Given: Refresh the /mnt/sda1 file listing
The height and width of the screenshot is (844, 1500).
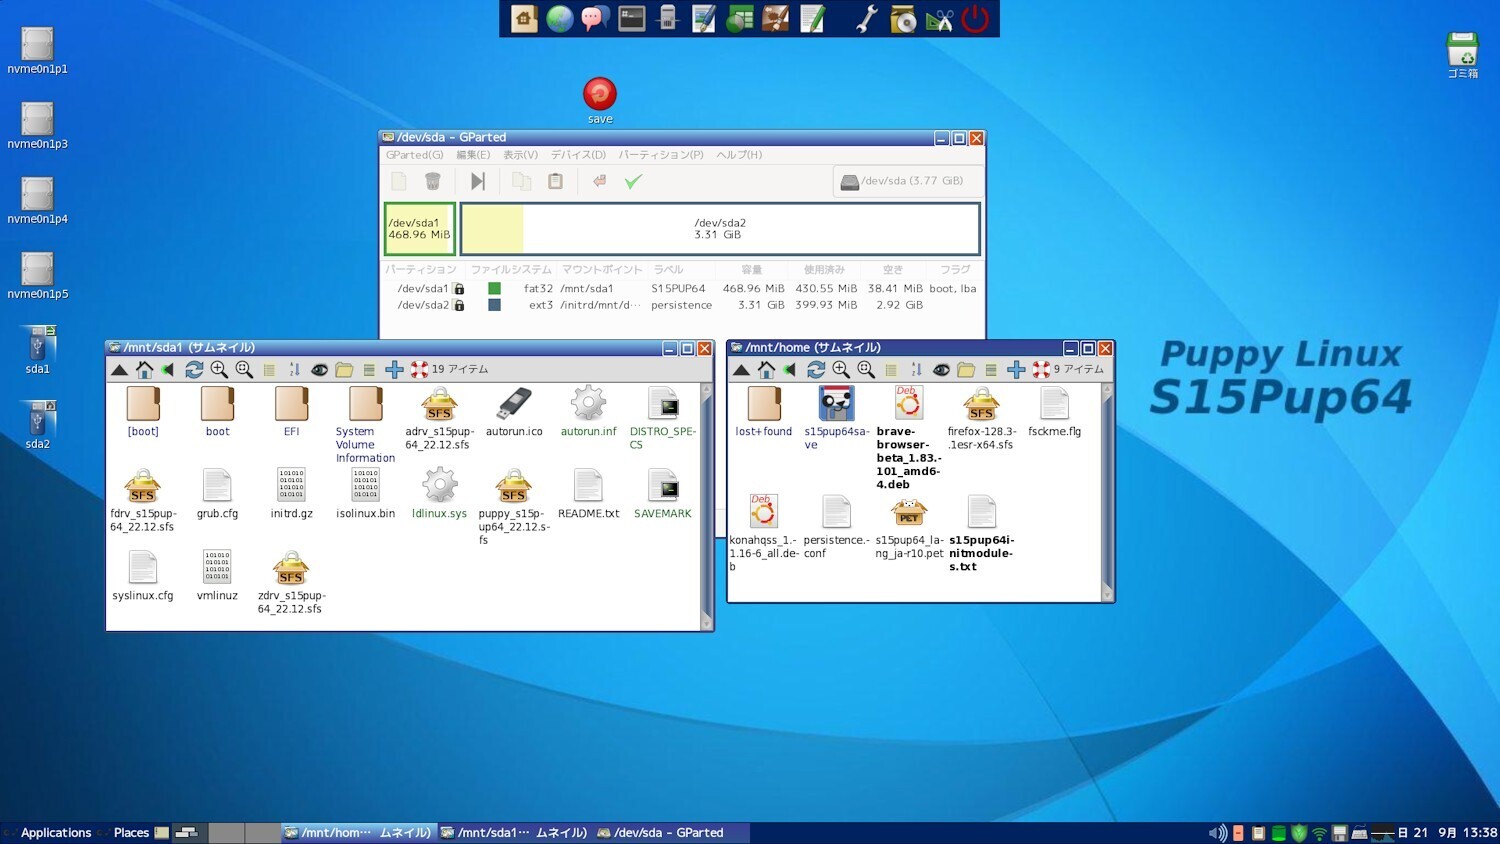Looking at the screenshot, I should tap(194, 369).
